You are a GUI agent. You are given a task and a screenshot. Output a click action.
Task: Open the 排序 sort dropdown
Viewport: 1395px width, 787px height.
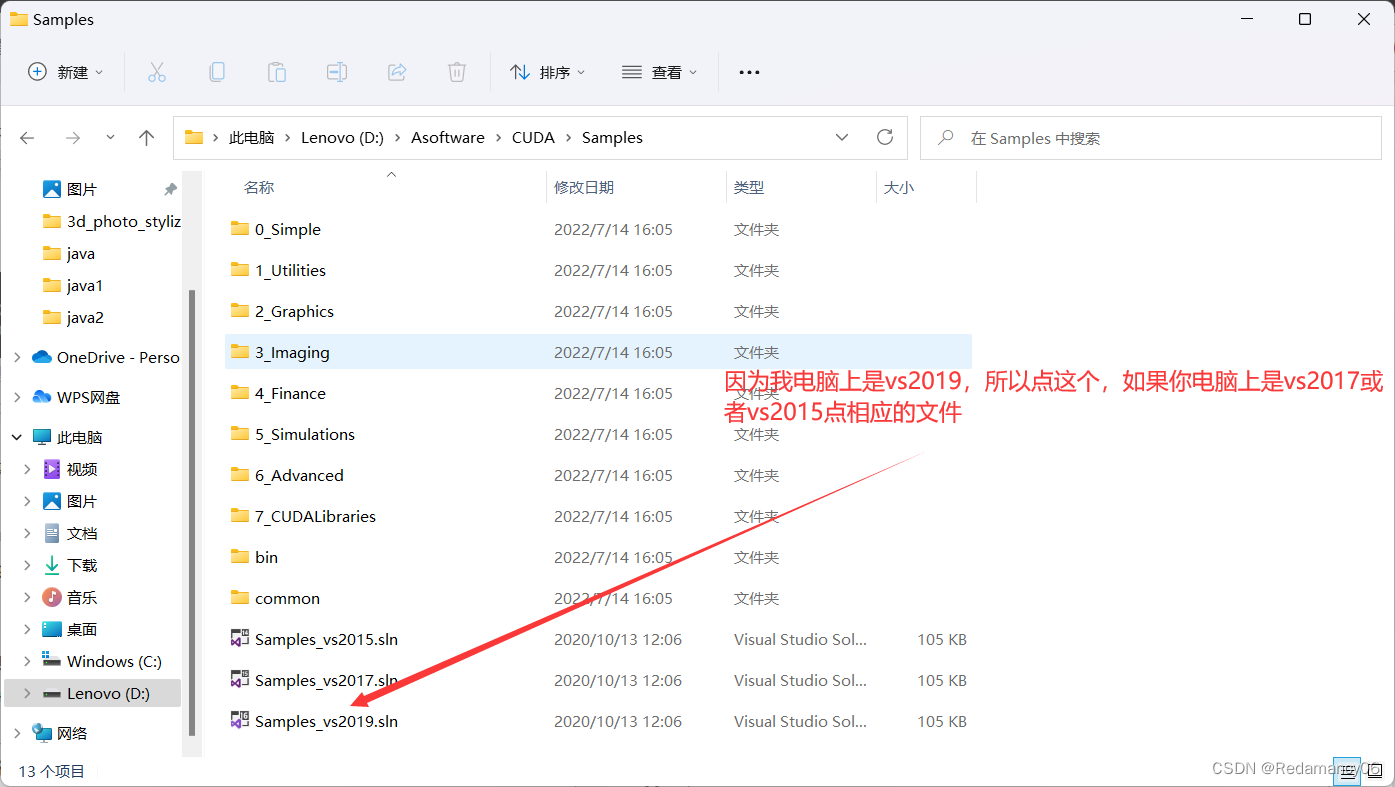coord(547,72)
